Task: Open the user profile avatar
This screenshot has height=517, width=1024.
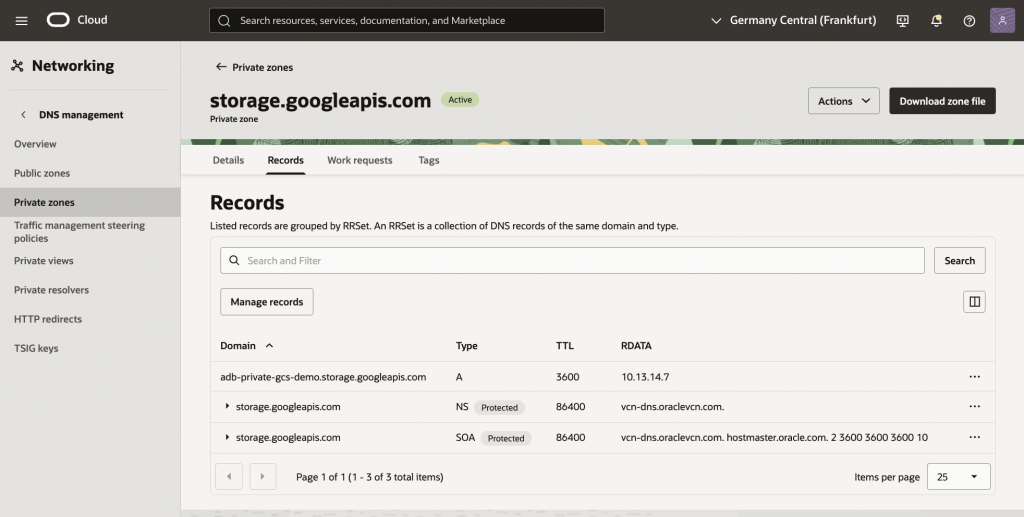Action: click(1002, 20)
